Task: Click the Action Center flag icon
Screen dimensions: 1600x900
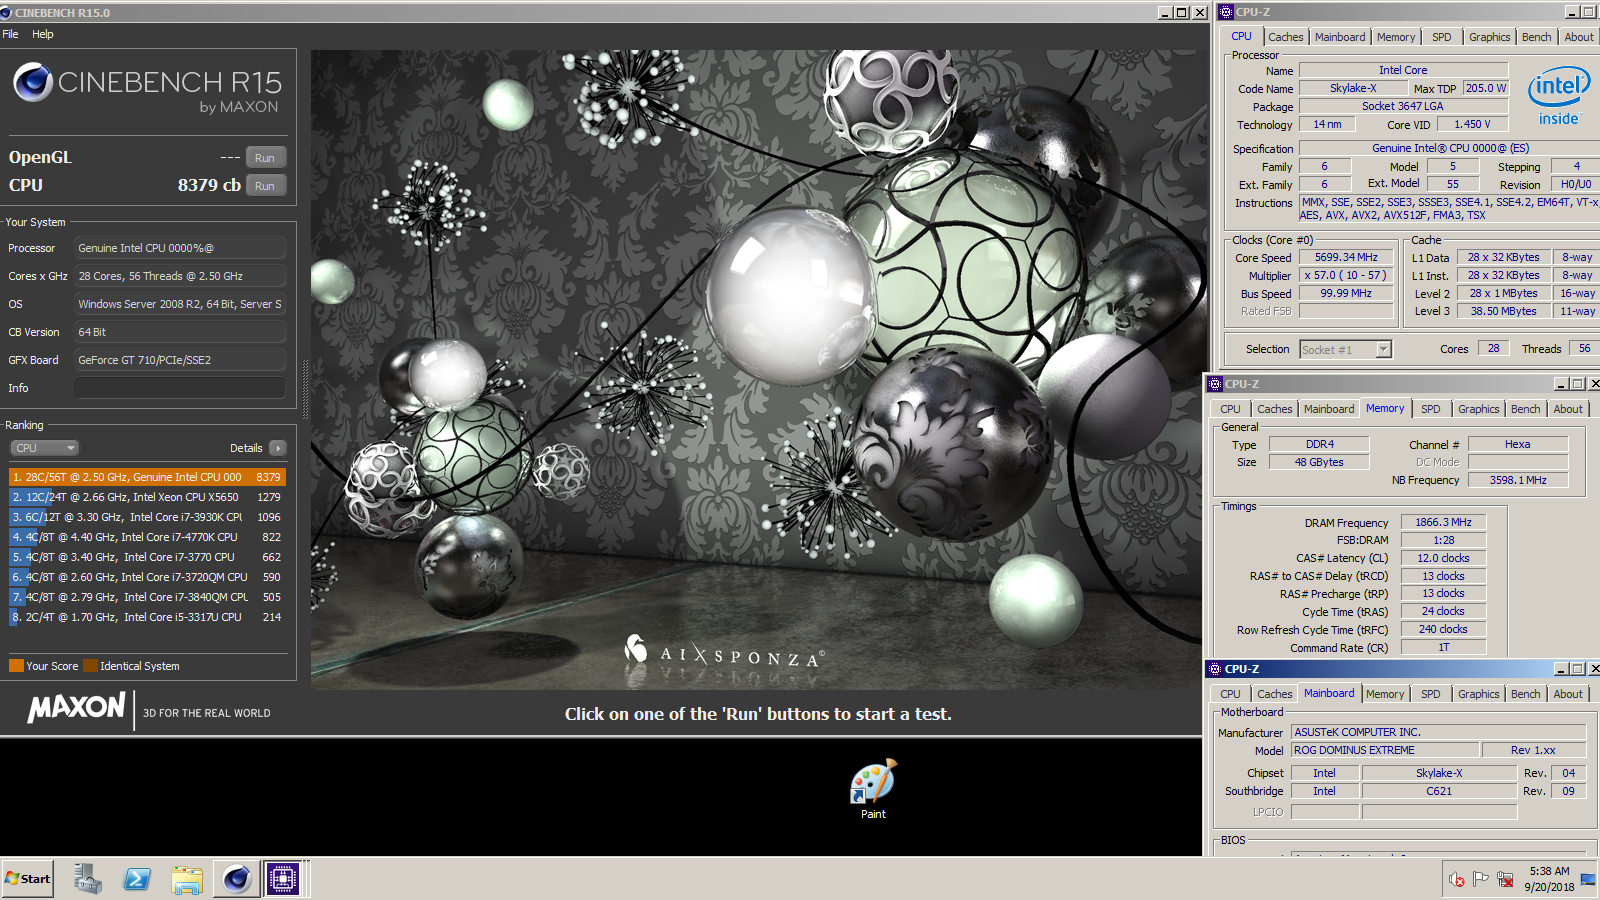Action: [1481, 880]
